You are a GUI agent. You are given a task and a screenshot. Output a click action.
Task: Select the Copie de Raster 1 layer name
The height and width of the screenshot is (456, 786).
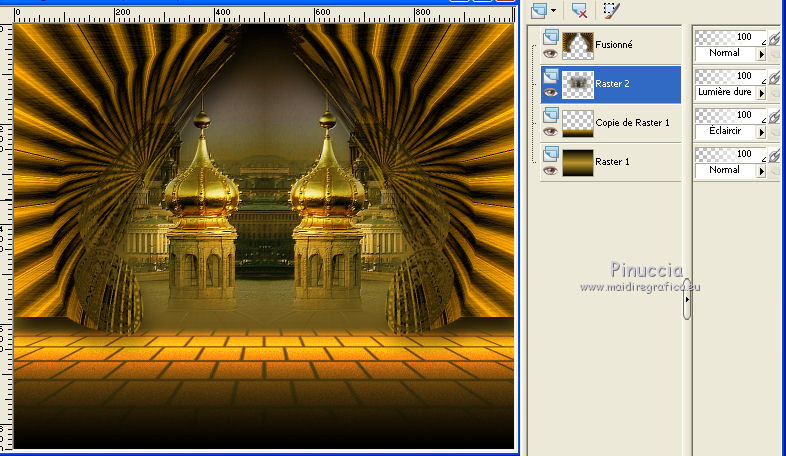[632, 123]
